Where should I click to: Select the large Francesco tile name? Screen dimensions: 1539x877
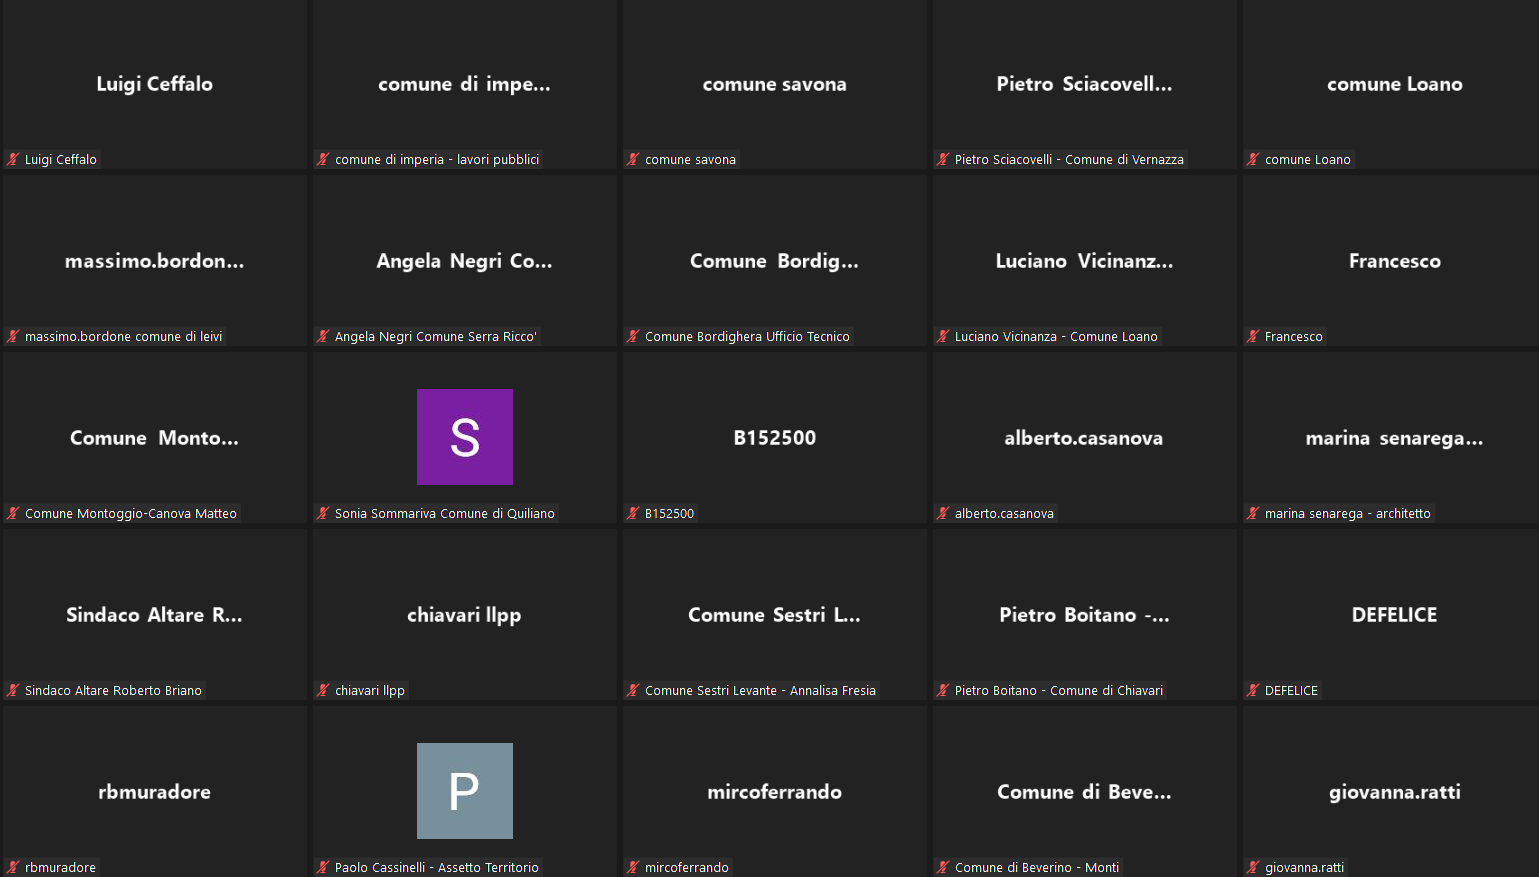pos(1395,261)
